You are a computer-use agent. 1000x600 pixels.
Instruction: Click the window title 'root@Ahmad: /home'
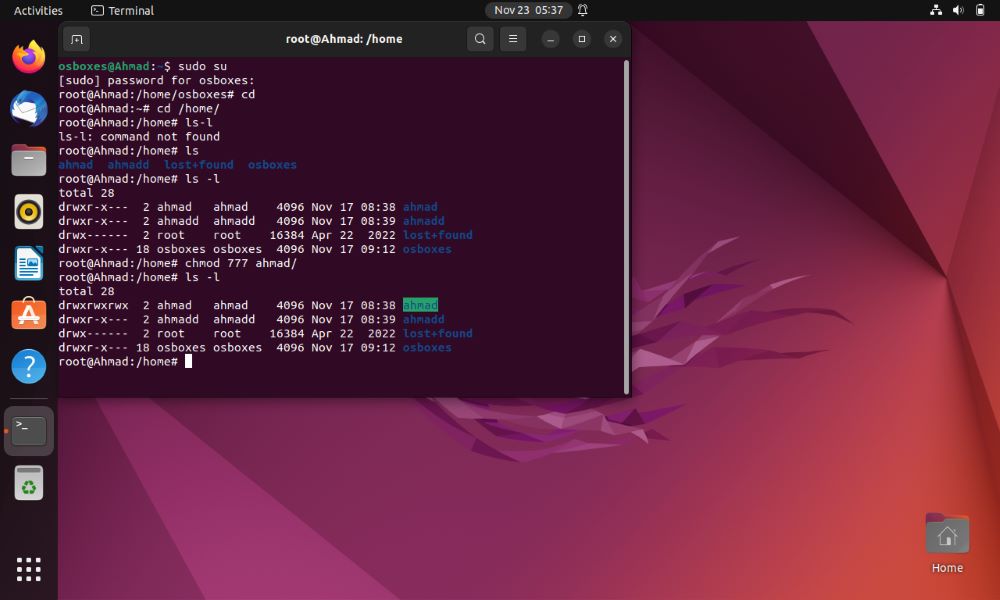[344, 39]
